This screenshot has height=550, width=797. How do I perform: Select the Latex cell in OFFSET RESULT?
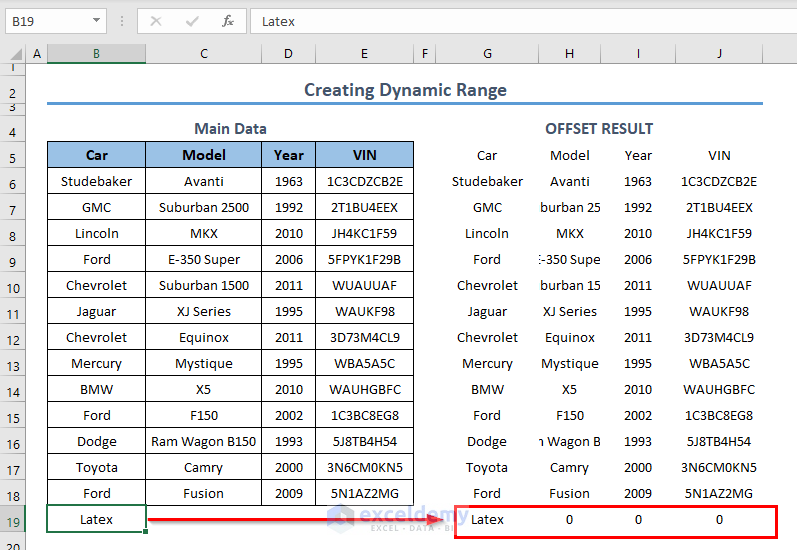click(487, 519)
